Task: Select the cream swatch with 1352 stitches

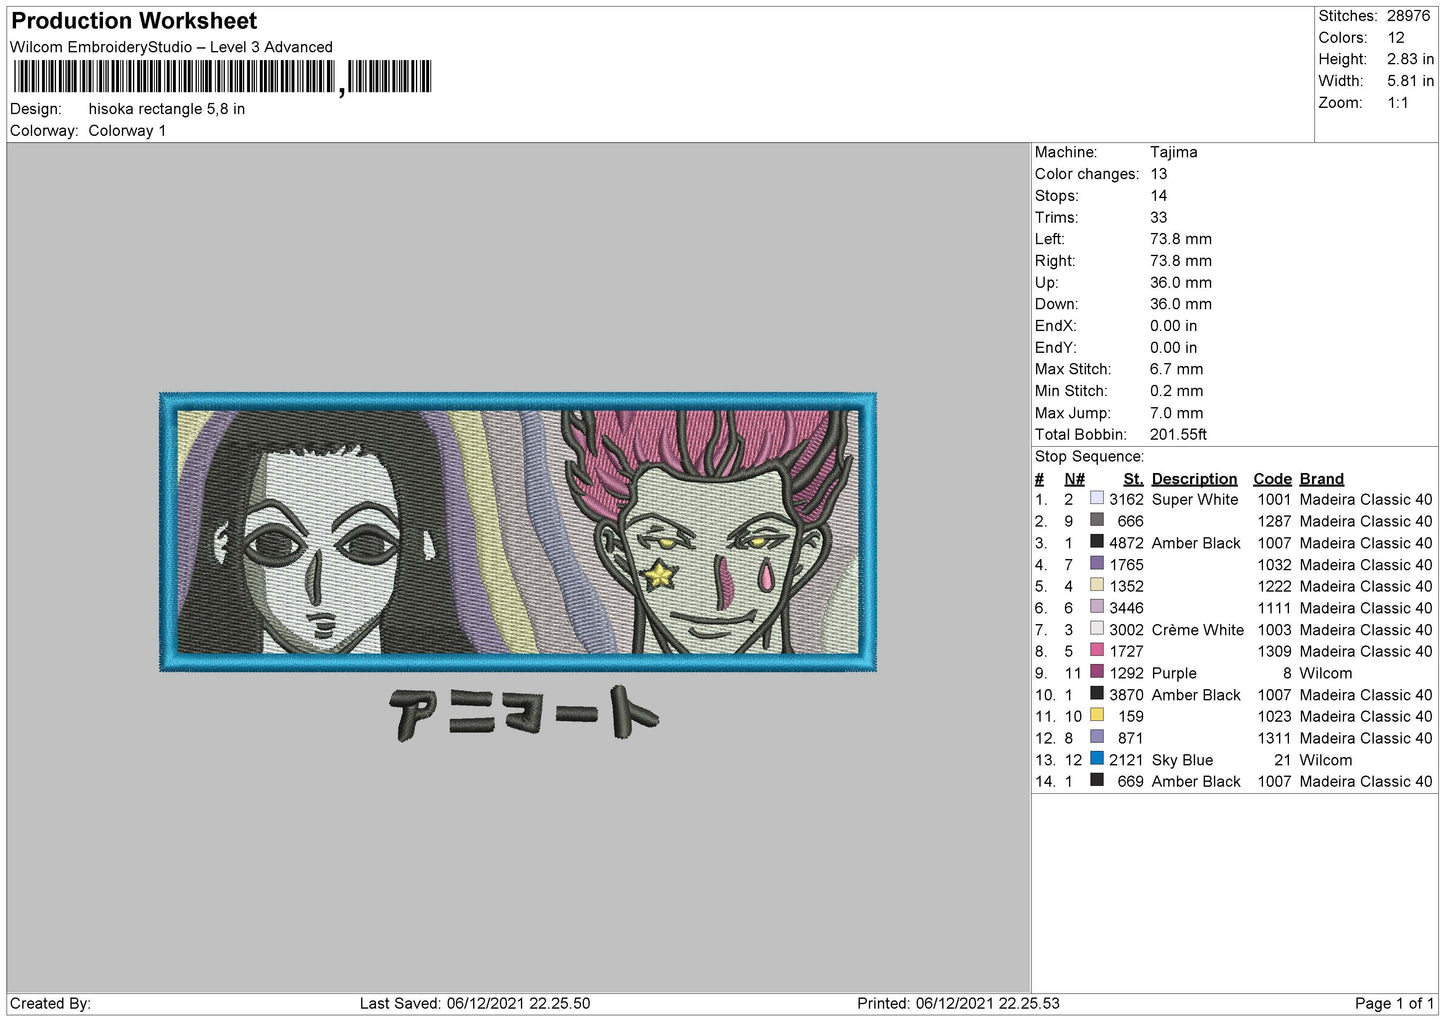Action: coord(1096,585)
